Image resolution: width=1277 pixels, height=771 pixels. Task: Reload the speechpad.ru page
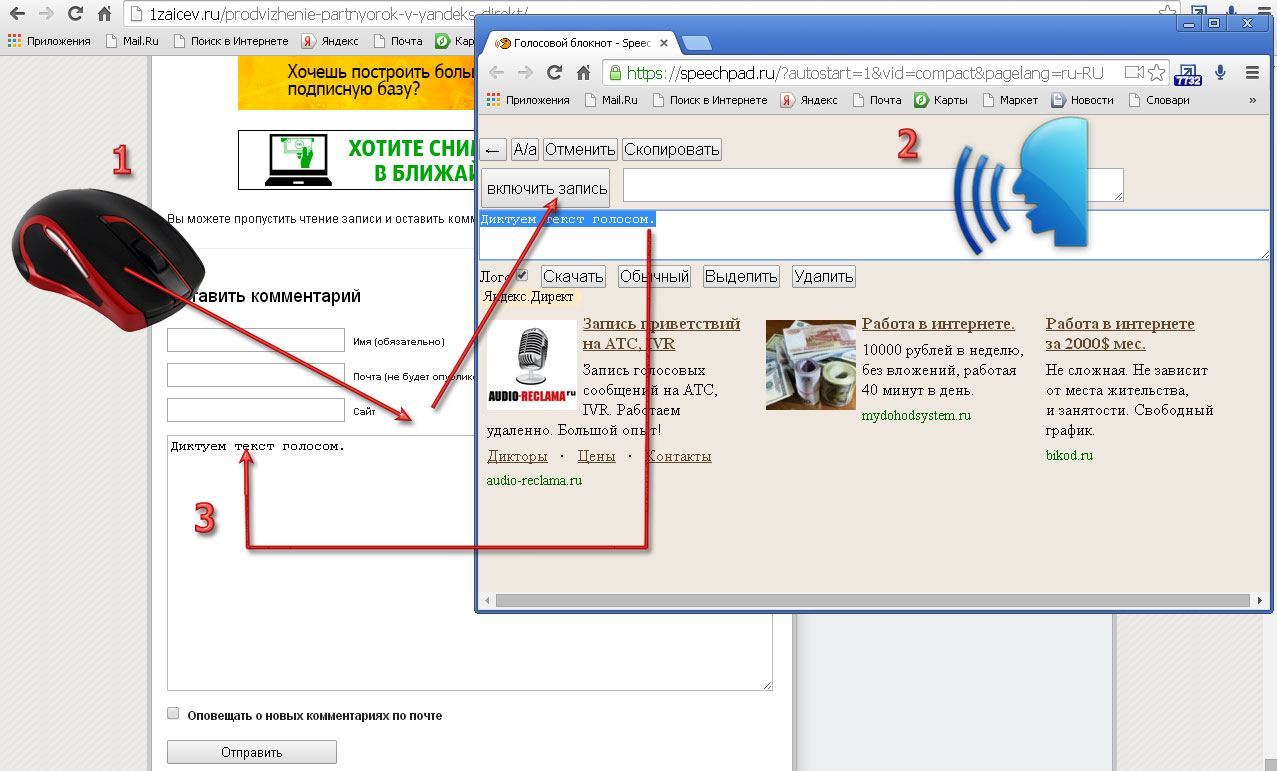tap(554, 73)
